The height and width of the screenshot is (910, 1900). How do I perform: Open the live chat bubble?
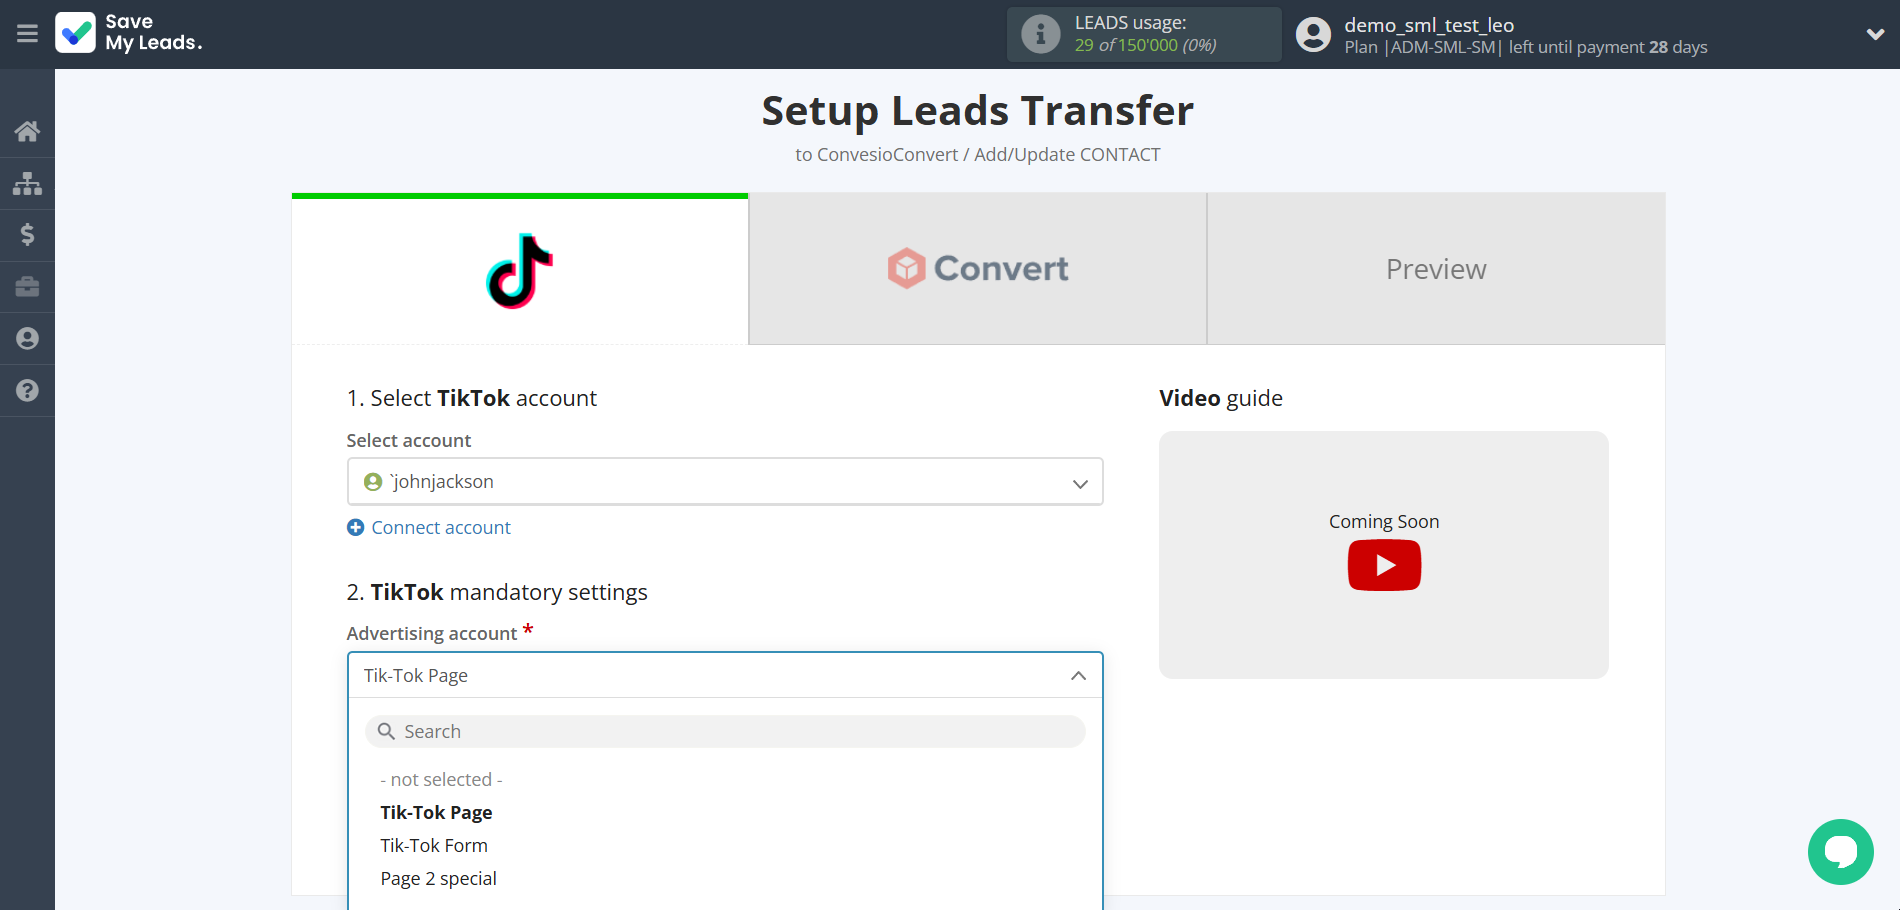tap(1840, 852)
